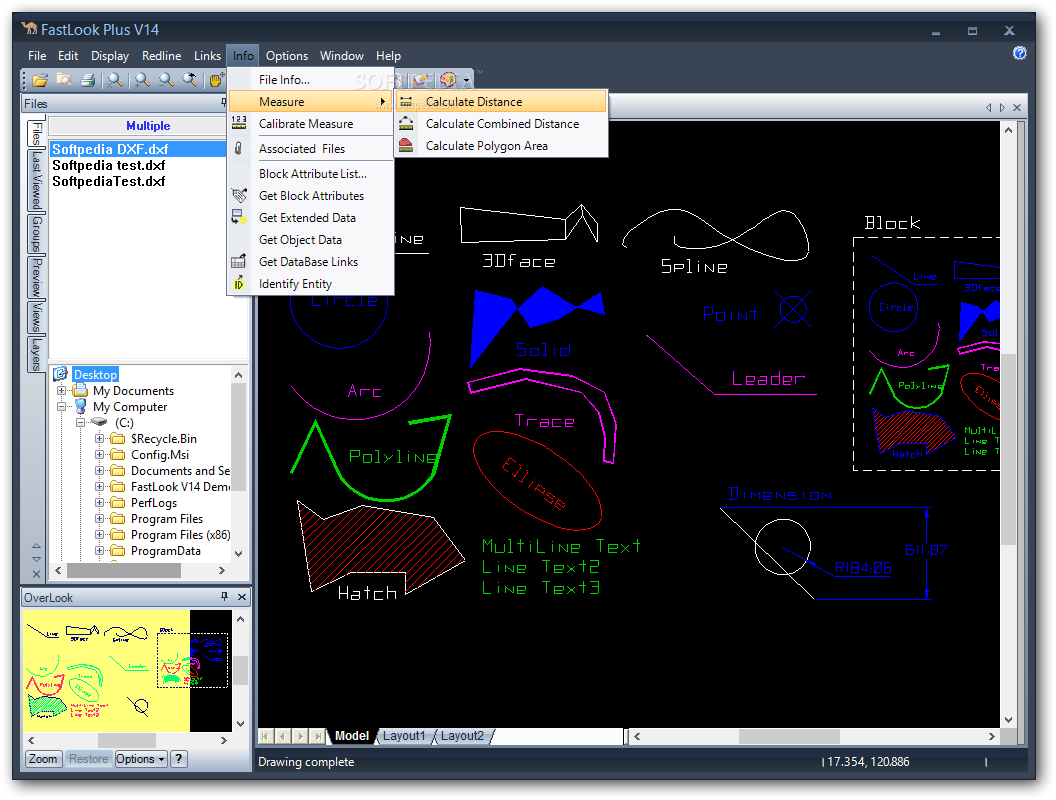The height and width of the screenshot is (800, 1056).
Task: Open the Layers vertical side tab
Action: [36, 354]
